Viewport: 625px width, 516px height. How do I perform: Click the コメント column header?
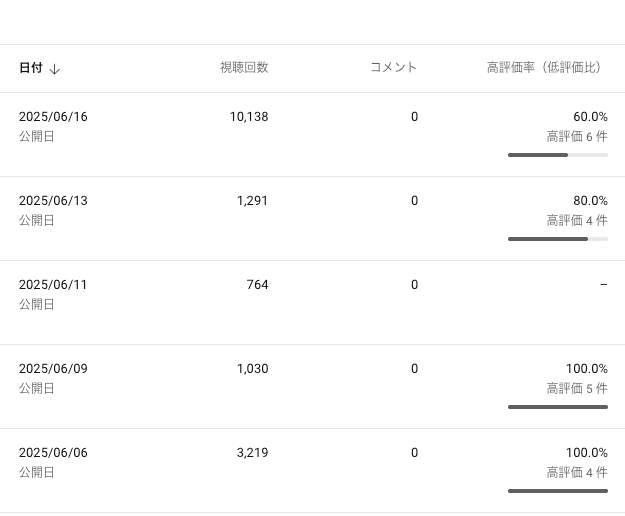point(393,68)
